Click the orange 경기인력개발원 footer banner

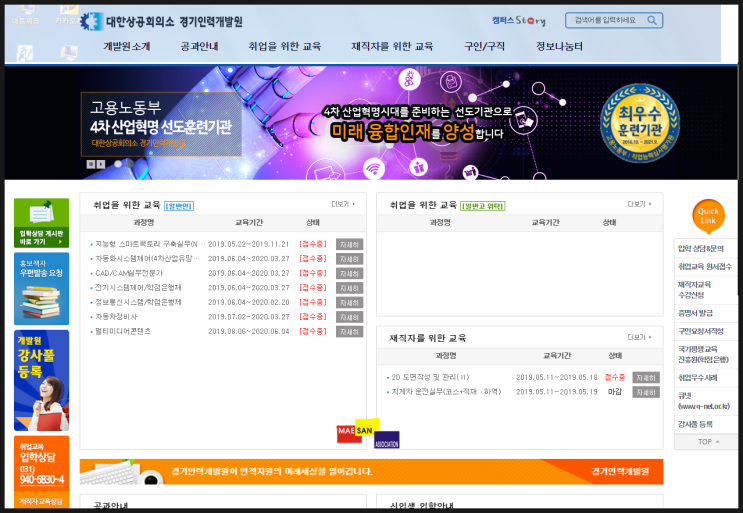coord(371,471)
